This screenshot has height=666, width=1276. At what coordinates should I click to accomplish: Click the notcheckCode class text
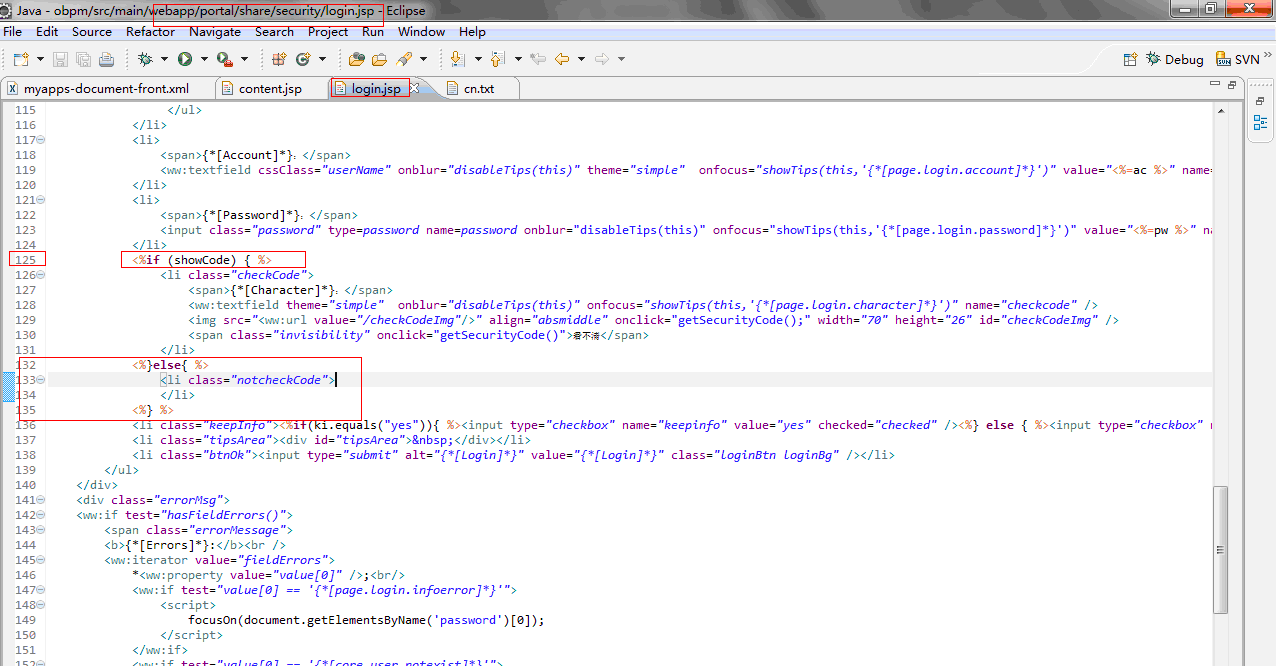[281, 380]
